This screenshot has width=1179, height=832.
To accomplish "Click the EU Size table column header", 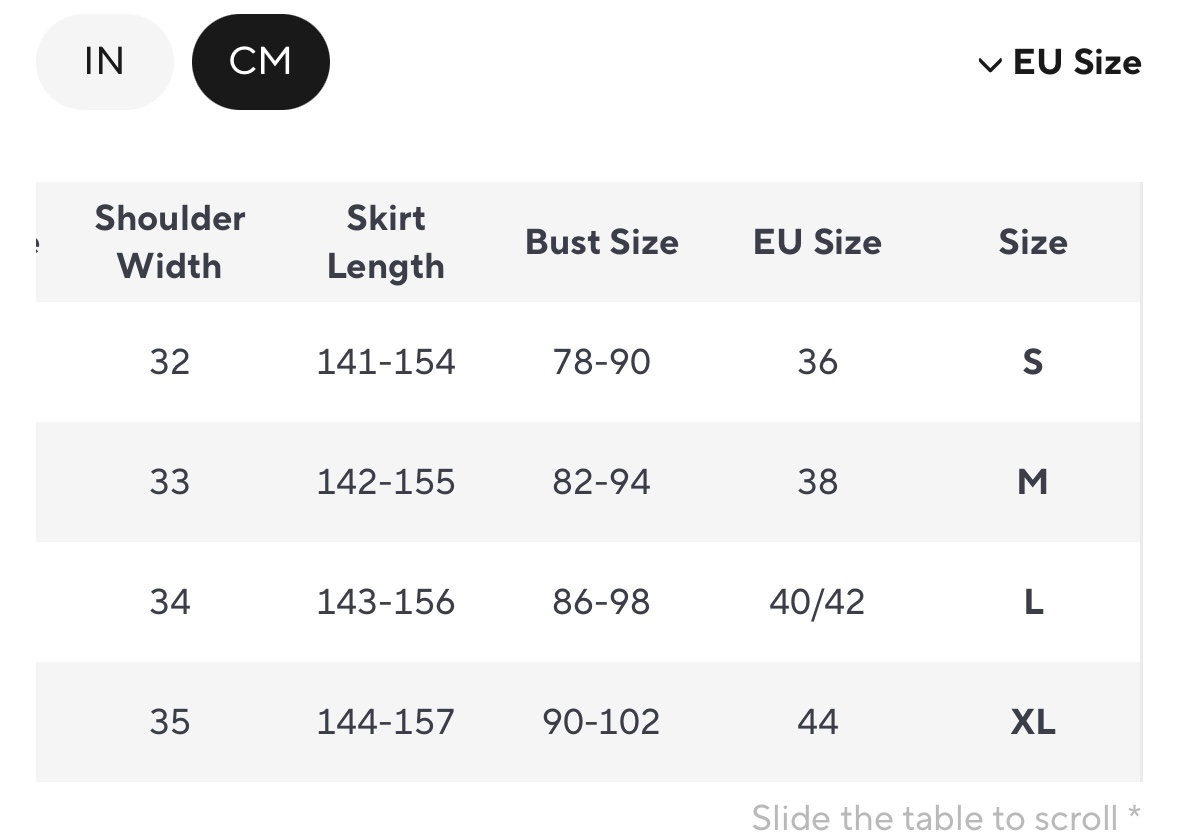I will point(817,242).
